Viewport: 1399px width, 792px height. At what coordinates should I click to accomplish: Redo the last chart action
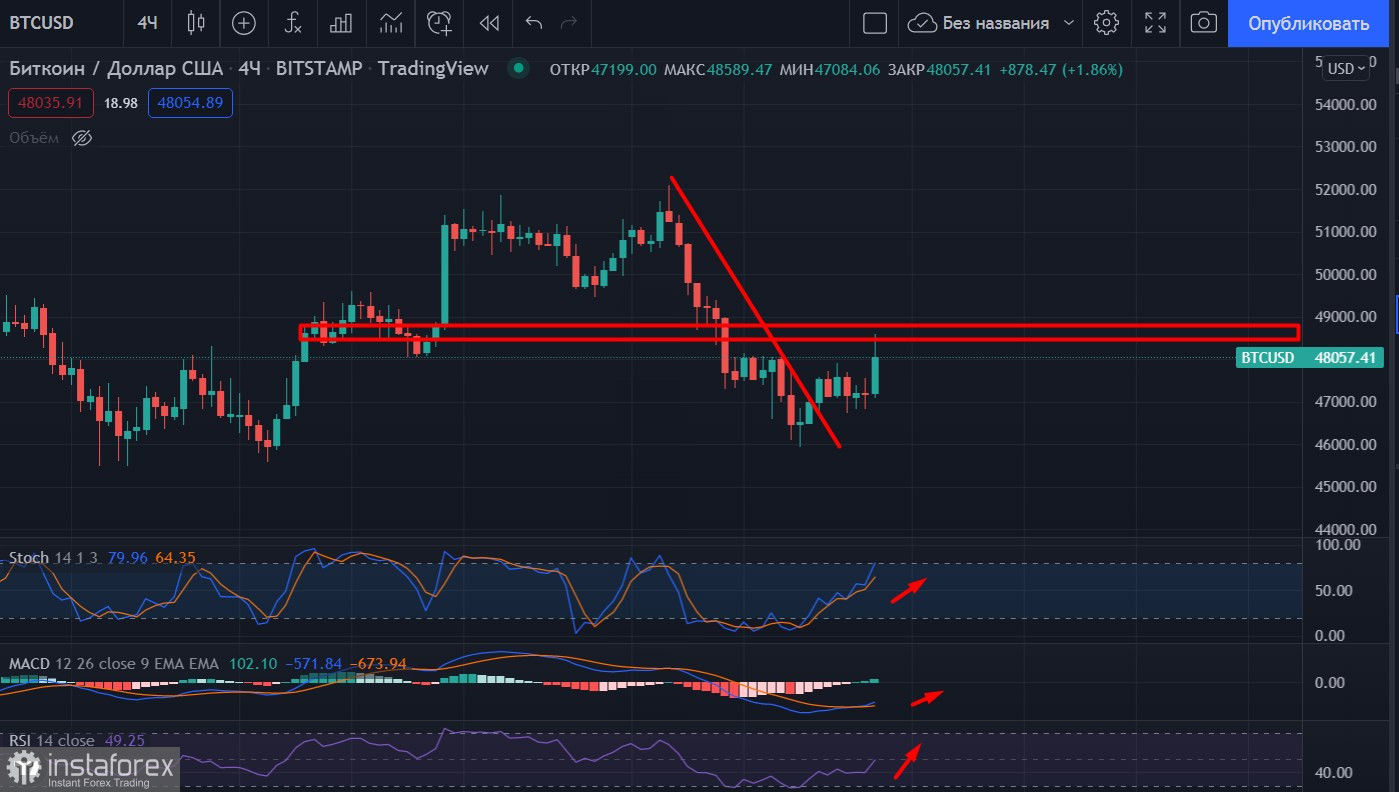tap(569, 22)
